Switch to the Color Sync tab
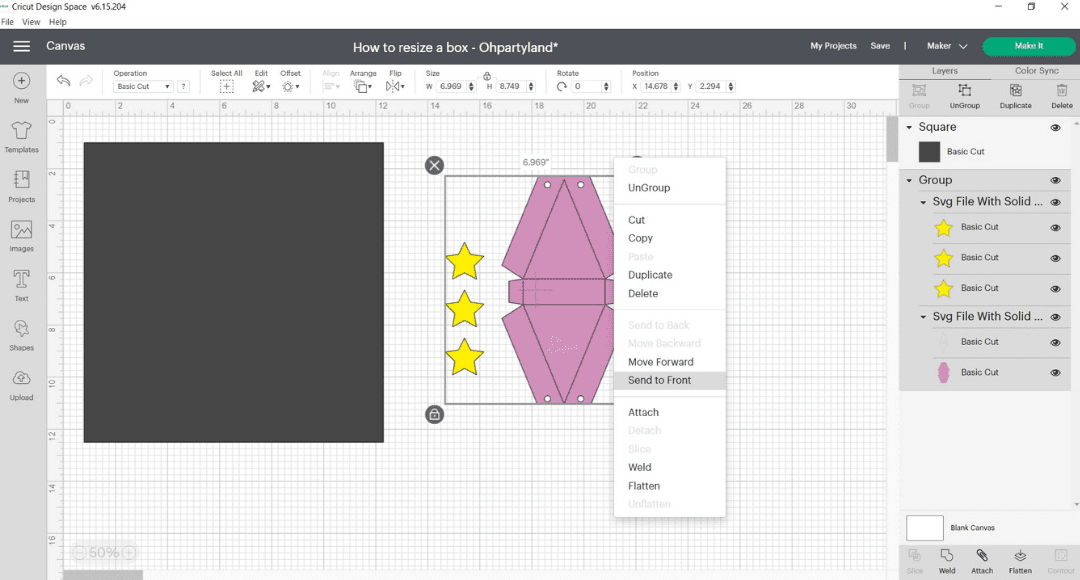 (1036, 71)
